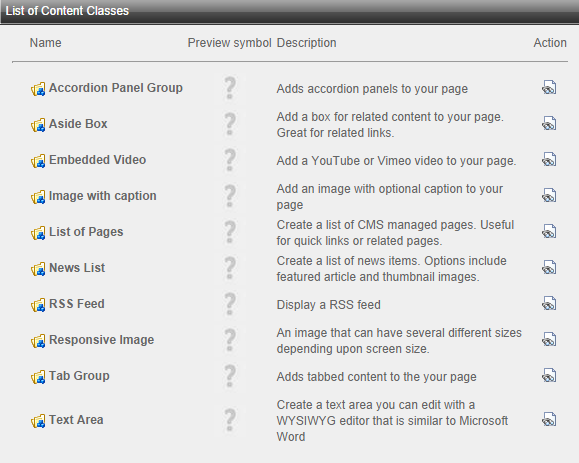Image resolution: width=579 pixels, height=463 pixels.
Task: Open the List of Pages content class
Action: [x=86, y=232]
